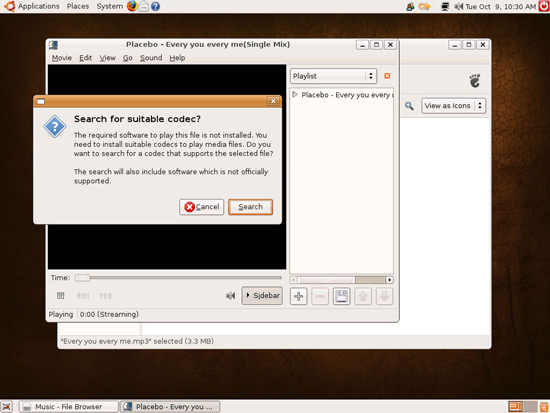Open the System menu in the top panel

110,6
